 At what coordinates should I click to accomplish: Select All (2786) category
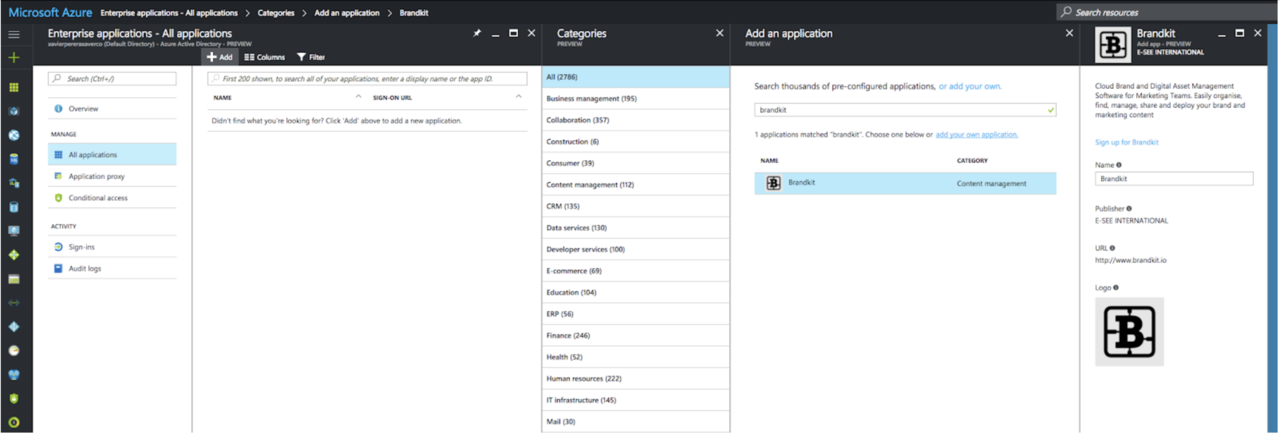pyautogui.click(x=636, y=77)
